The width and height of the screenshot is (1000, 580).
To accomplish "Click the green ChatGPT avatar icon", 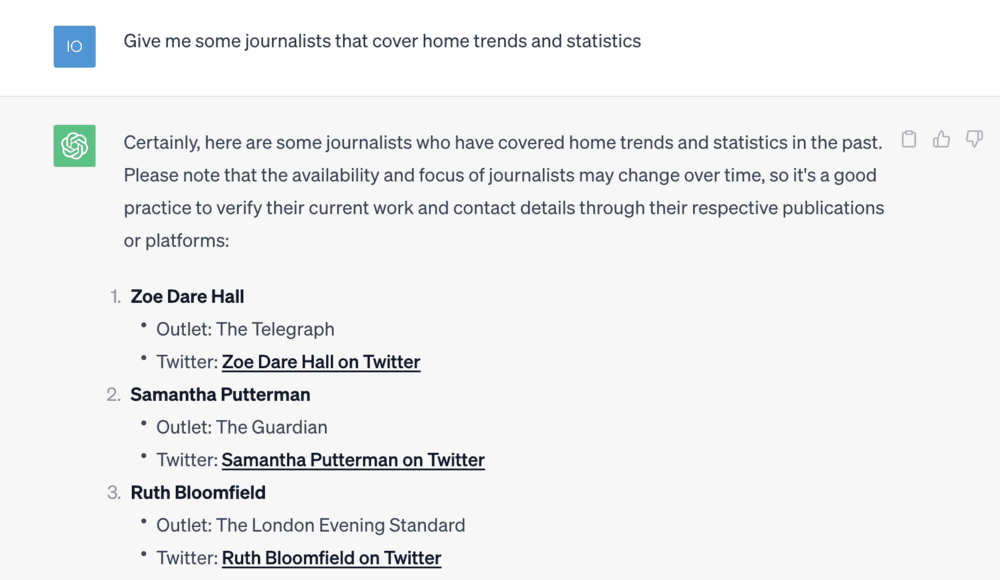I will click(73, 146).
